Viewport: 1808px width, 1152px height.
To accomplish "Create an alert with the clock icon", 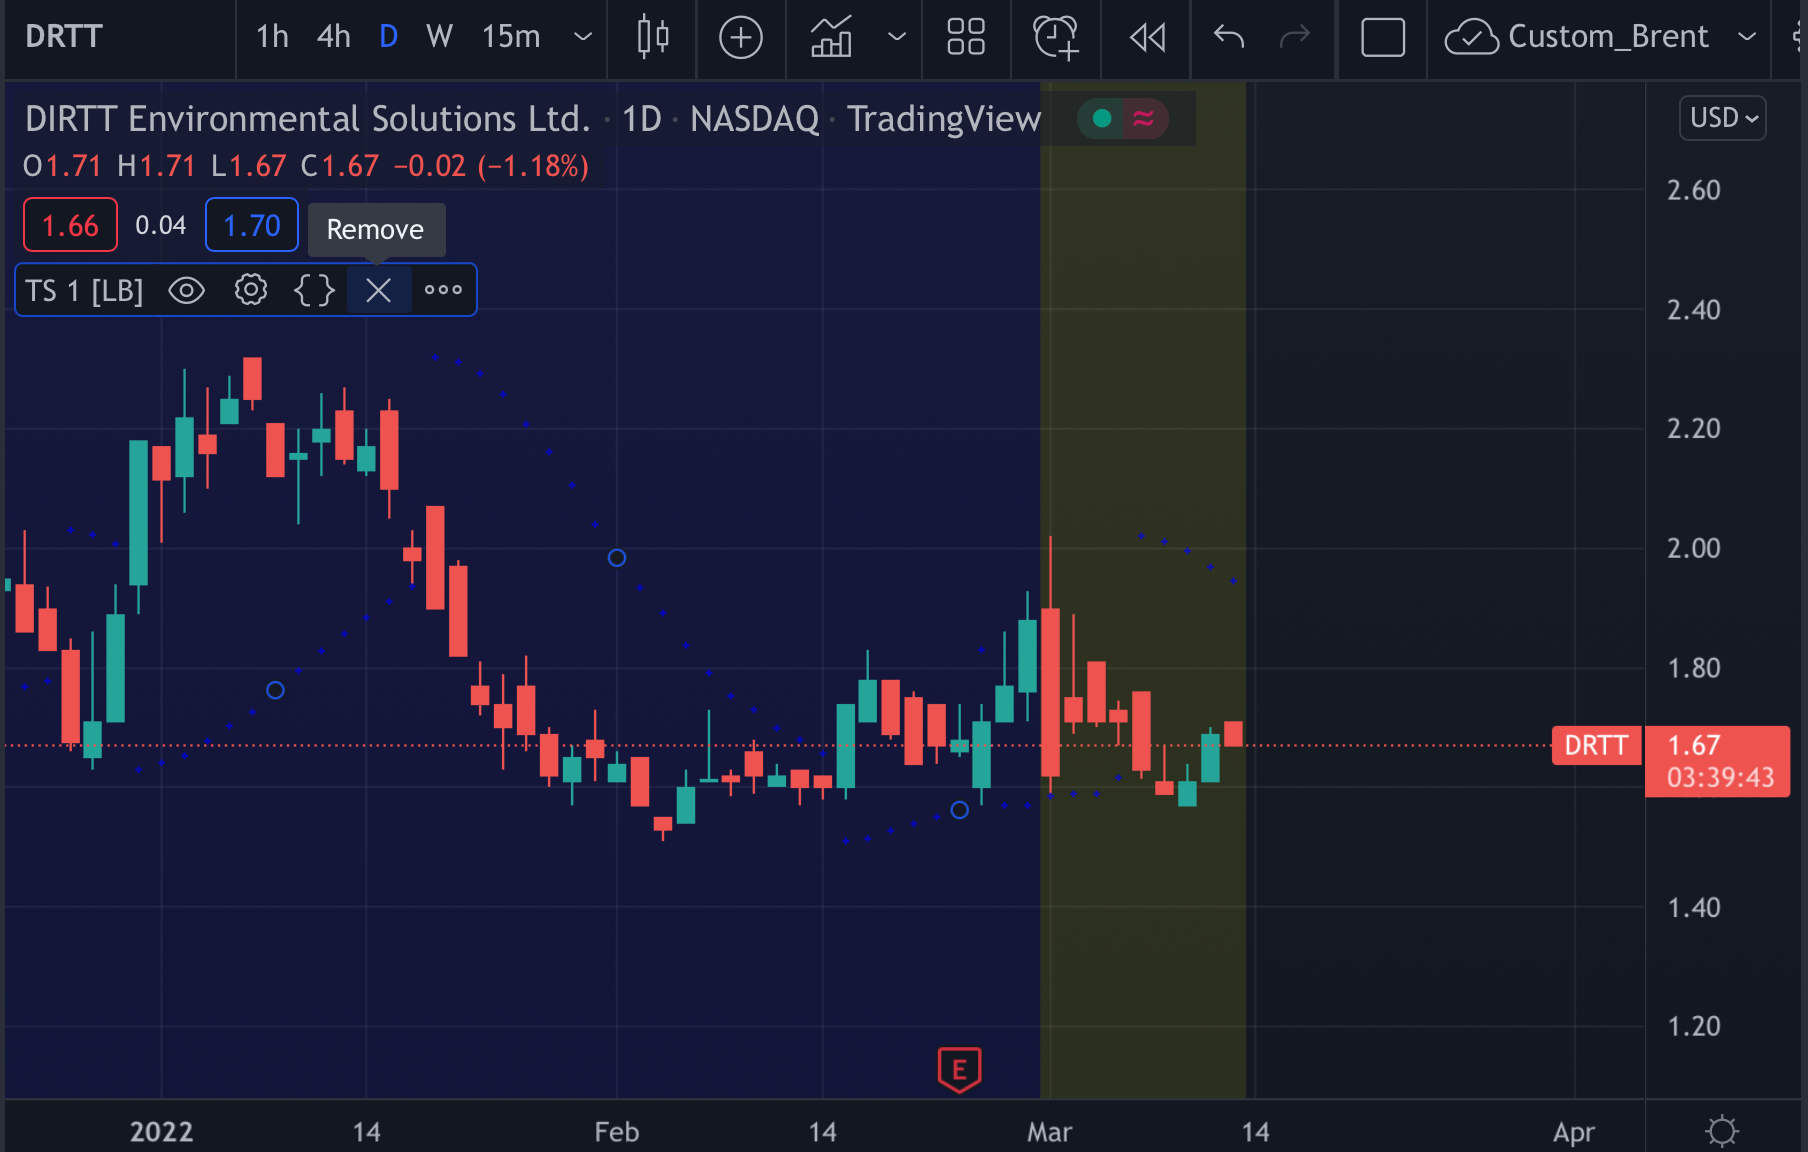I will [x=1056, y=37].
